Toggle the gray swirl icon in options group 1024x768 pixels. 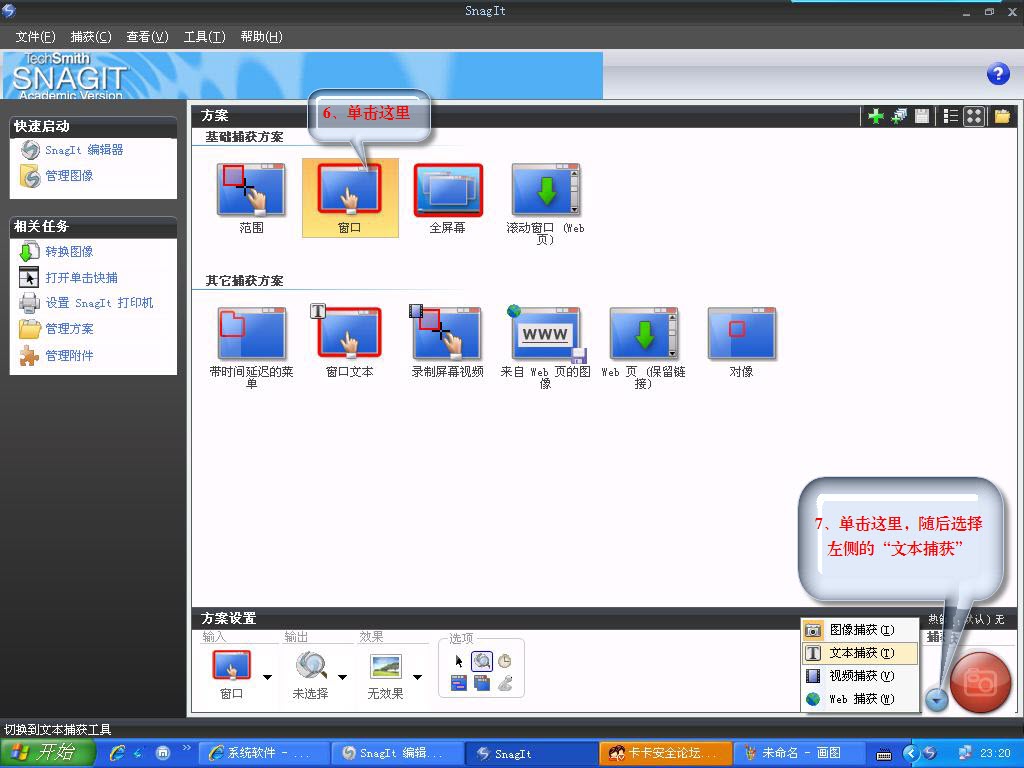[505, 684]
